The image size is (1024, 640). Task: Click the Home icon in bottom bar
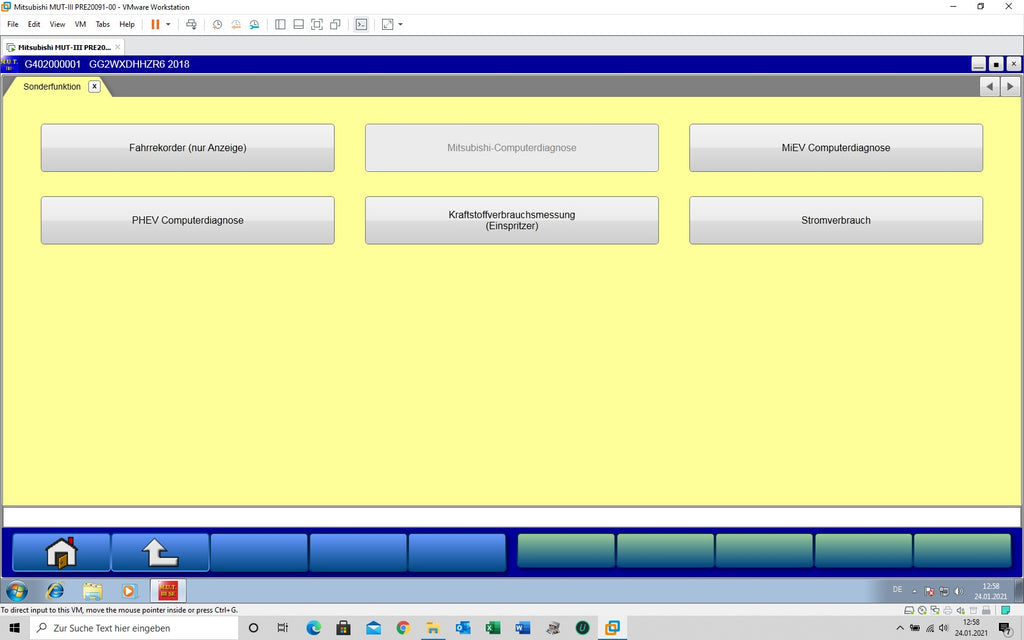pyautogui.click(x=60, y=552)
